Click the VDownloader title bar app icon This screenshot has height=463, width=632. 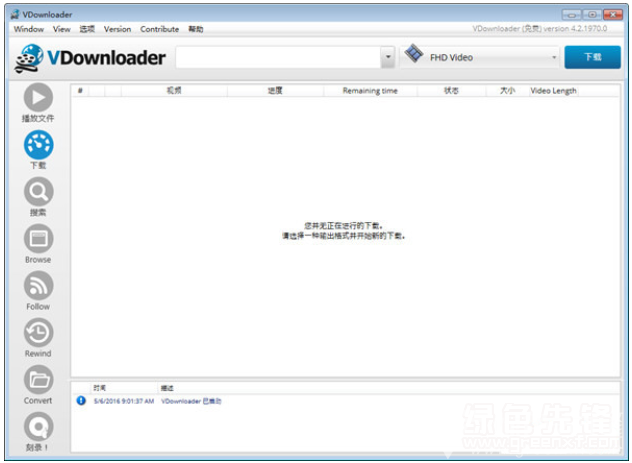15,15
